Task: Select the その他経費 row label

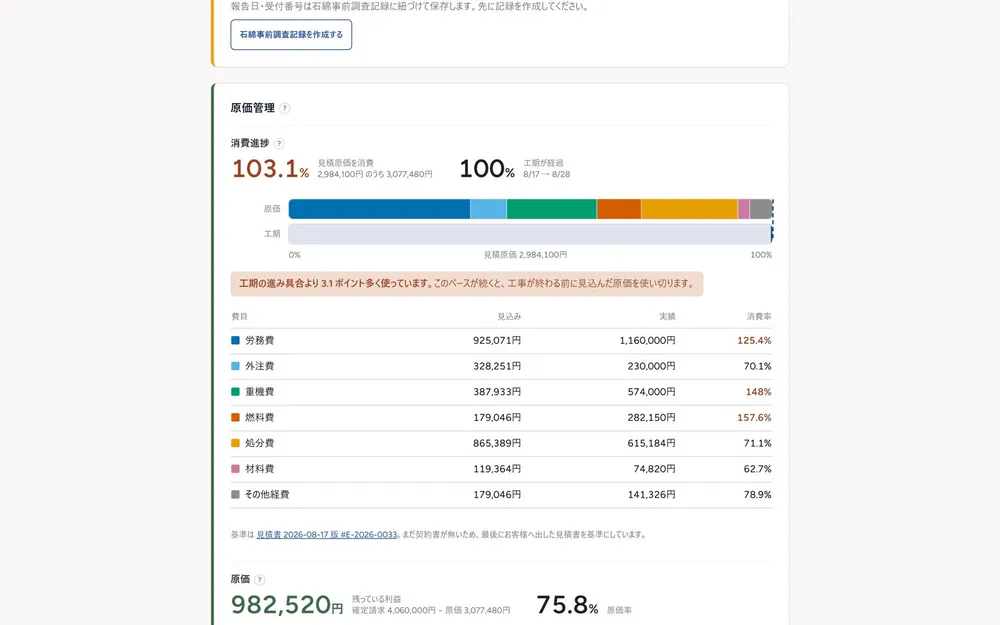Action: (x=267, y=494)
